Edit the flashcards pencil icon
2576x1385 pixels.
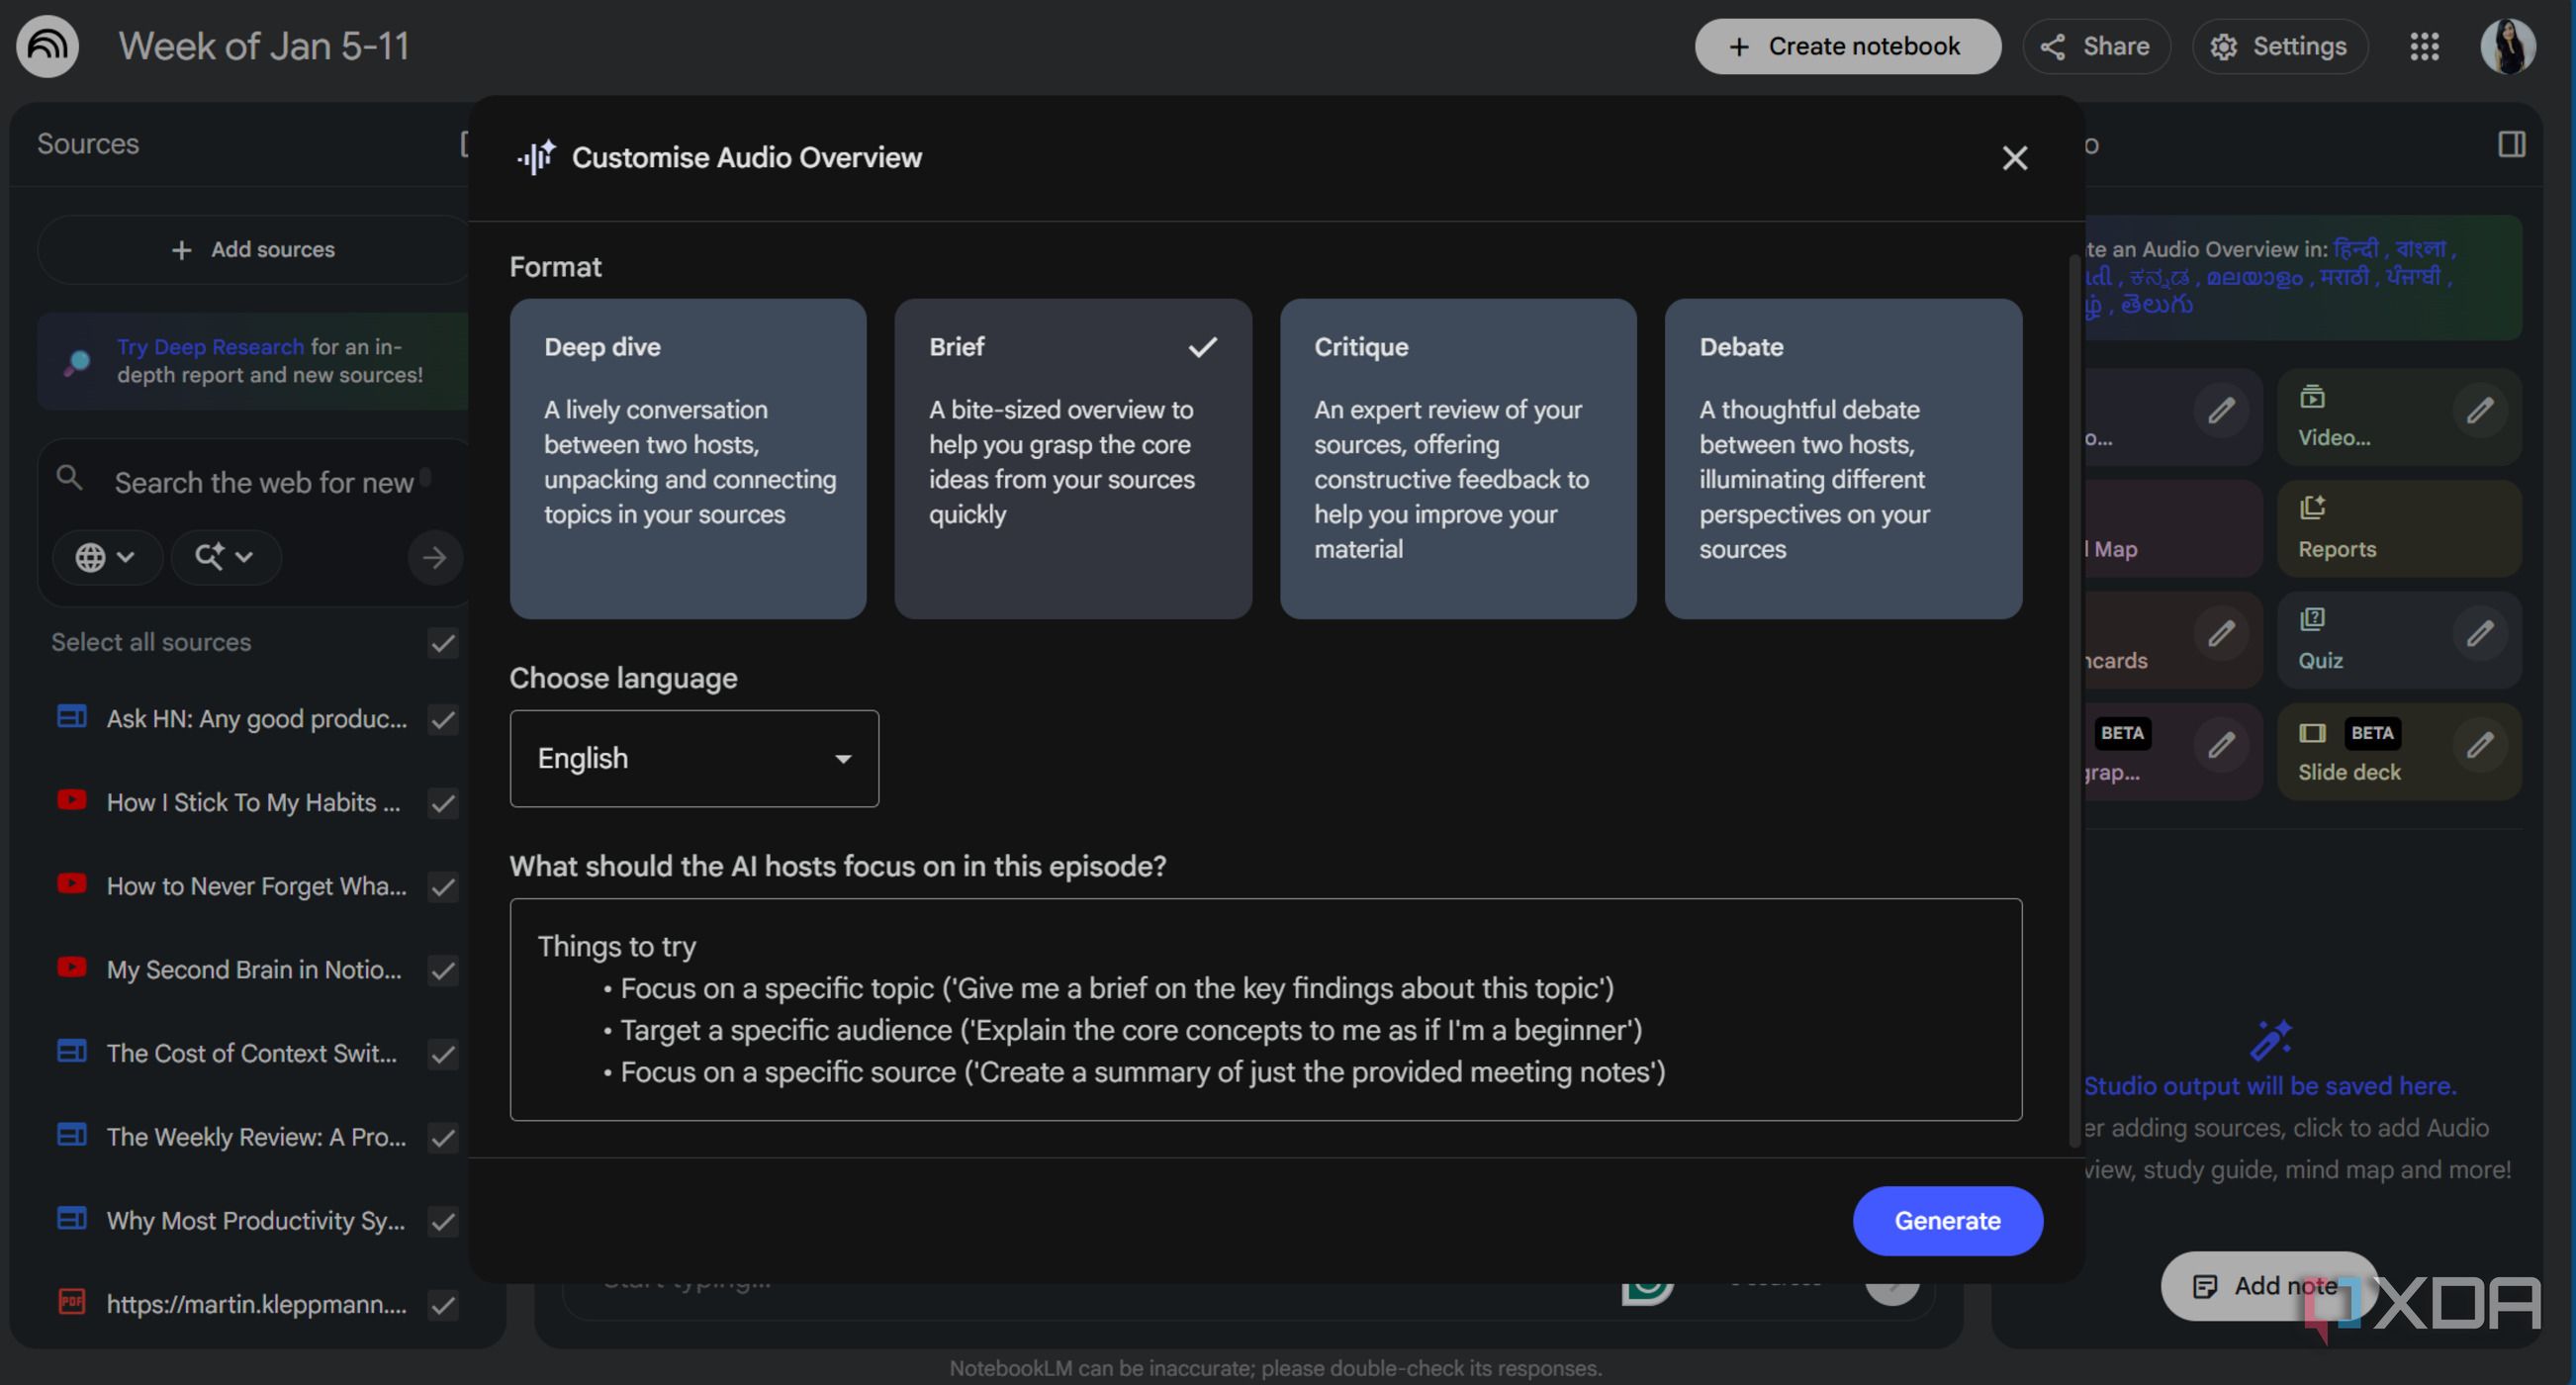[x=2221, y=633]
